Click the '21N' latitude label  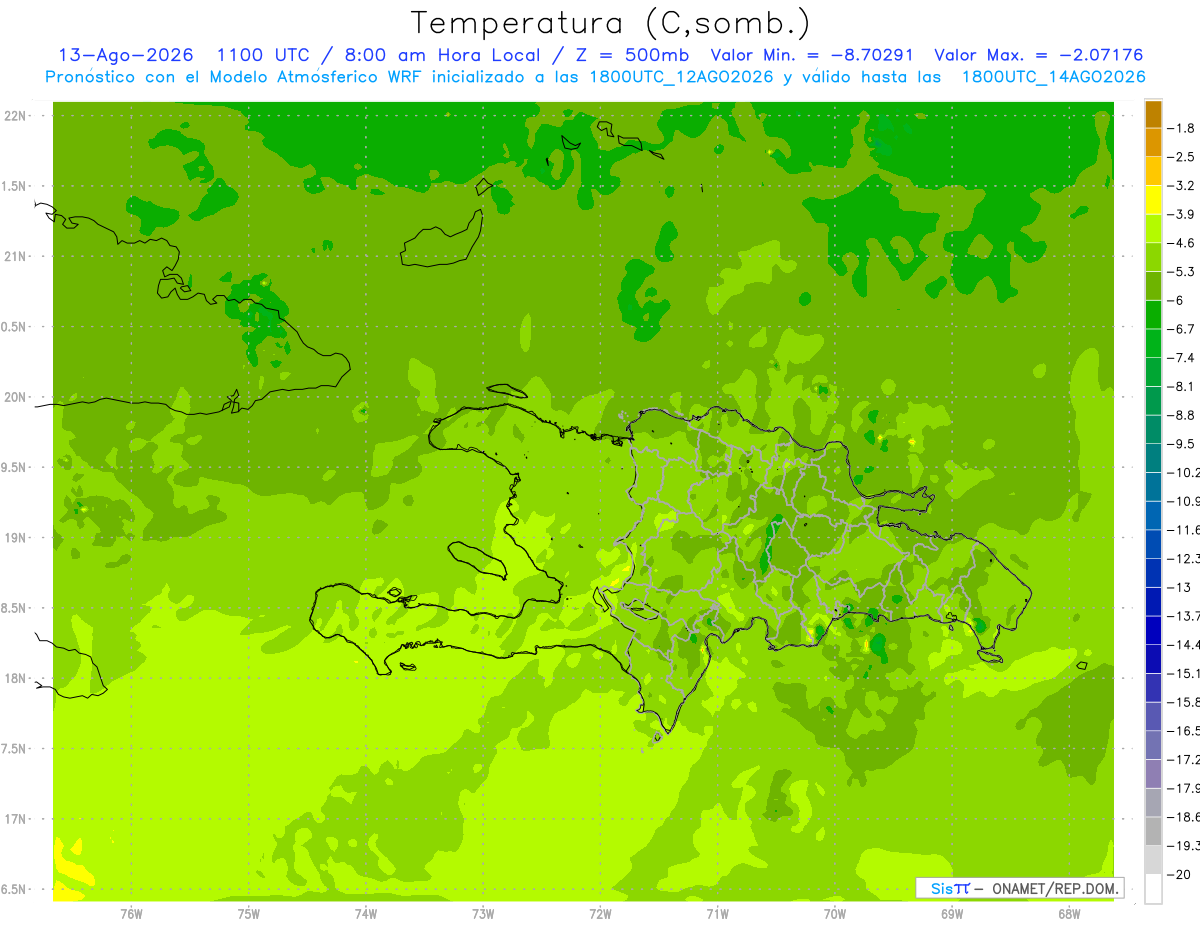[16, 257]
